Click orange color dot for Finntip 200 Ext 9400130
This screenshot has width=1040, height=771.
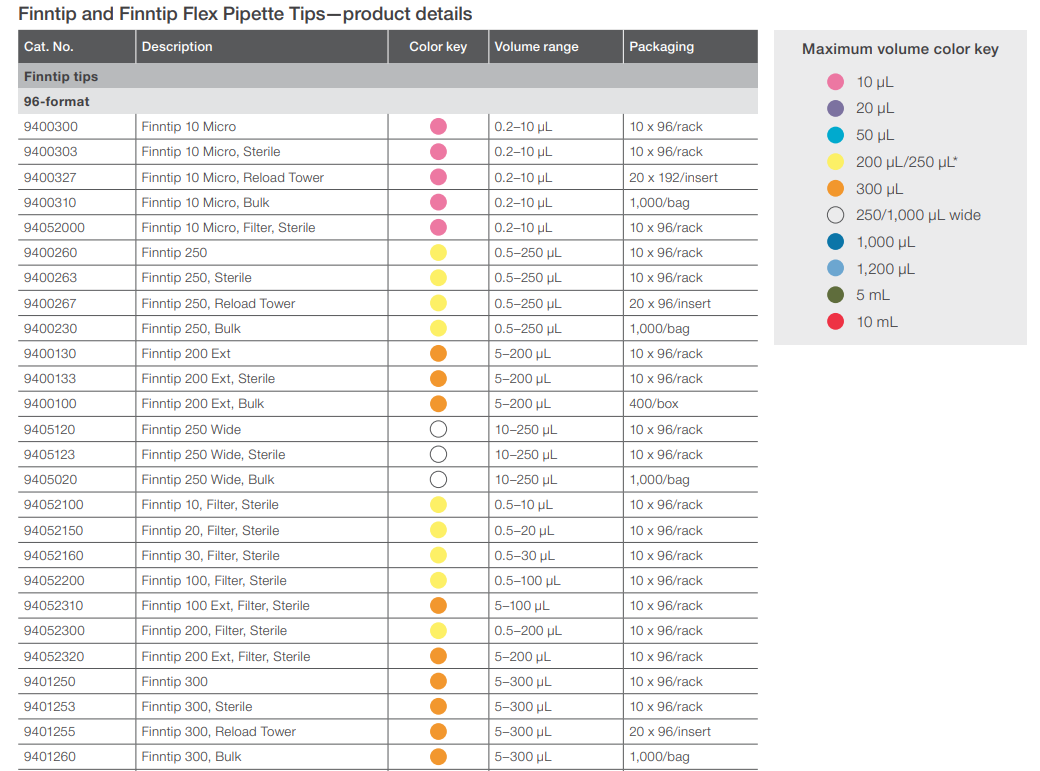tap(438, 354)
